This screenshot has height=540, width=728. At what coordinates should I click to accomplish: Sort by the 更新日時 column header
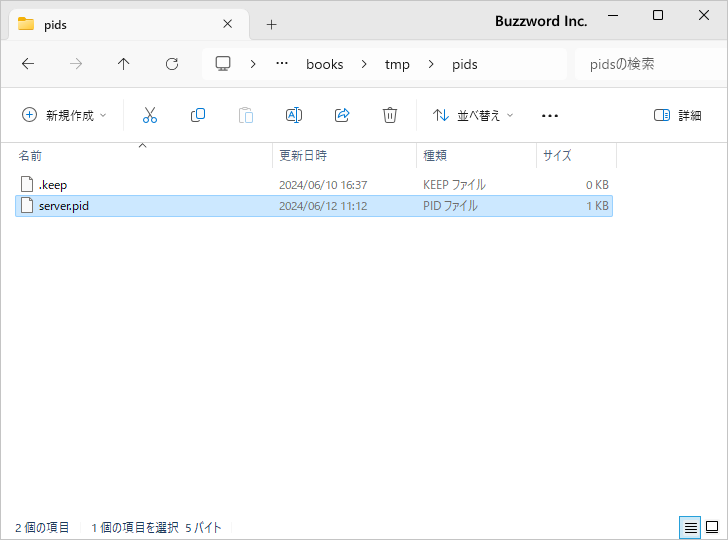pos(344,156)
